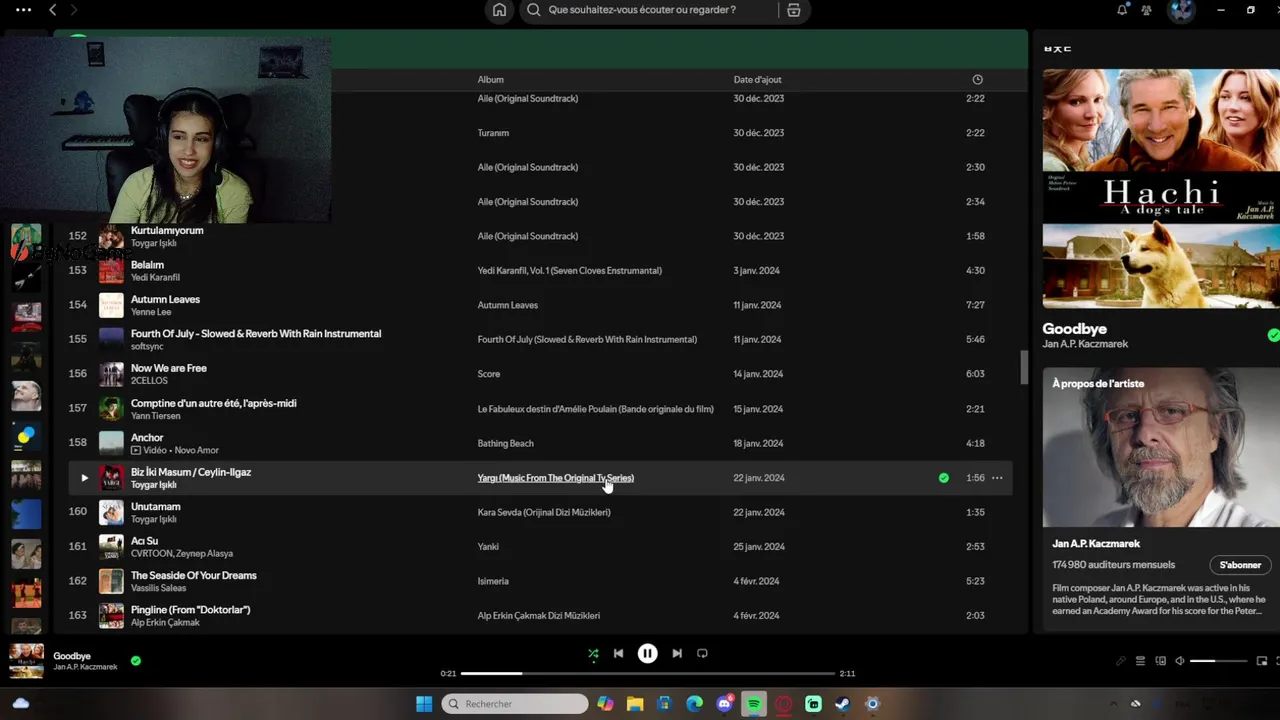Open the lyrics microphone icon

click(1120, 661)
